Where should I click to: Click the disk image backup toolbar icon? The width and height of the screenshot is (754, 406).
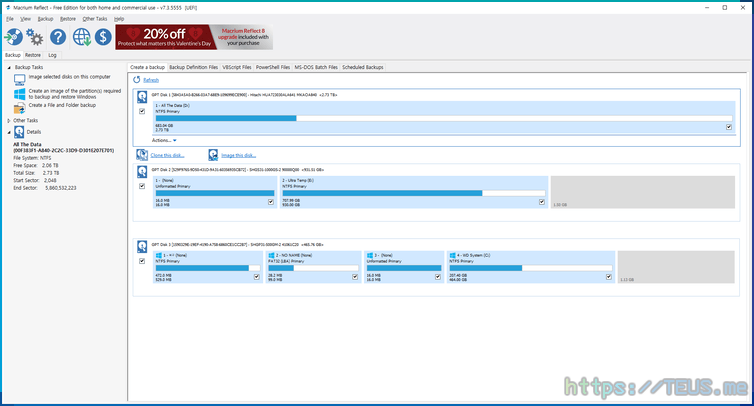tap(13, 37)
